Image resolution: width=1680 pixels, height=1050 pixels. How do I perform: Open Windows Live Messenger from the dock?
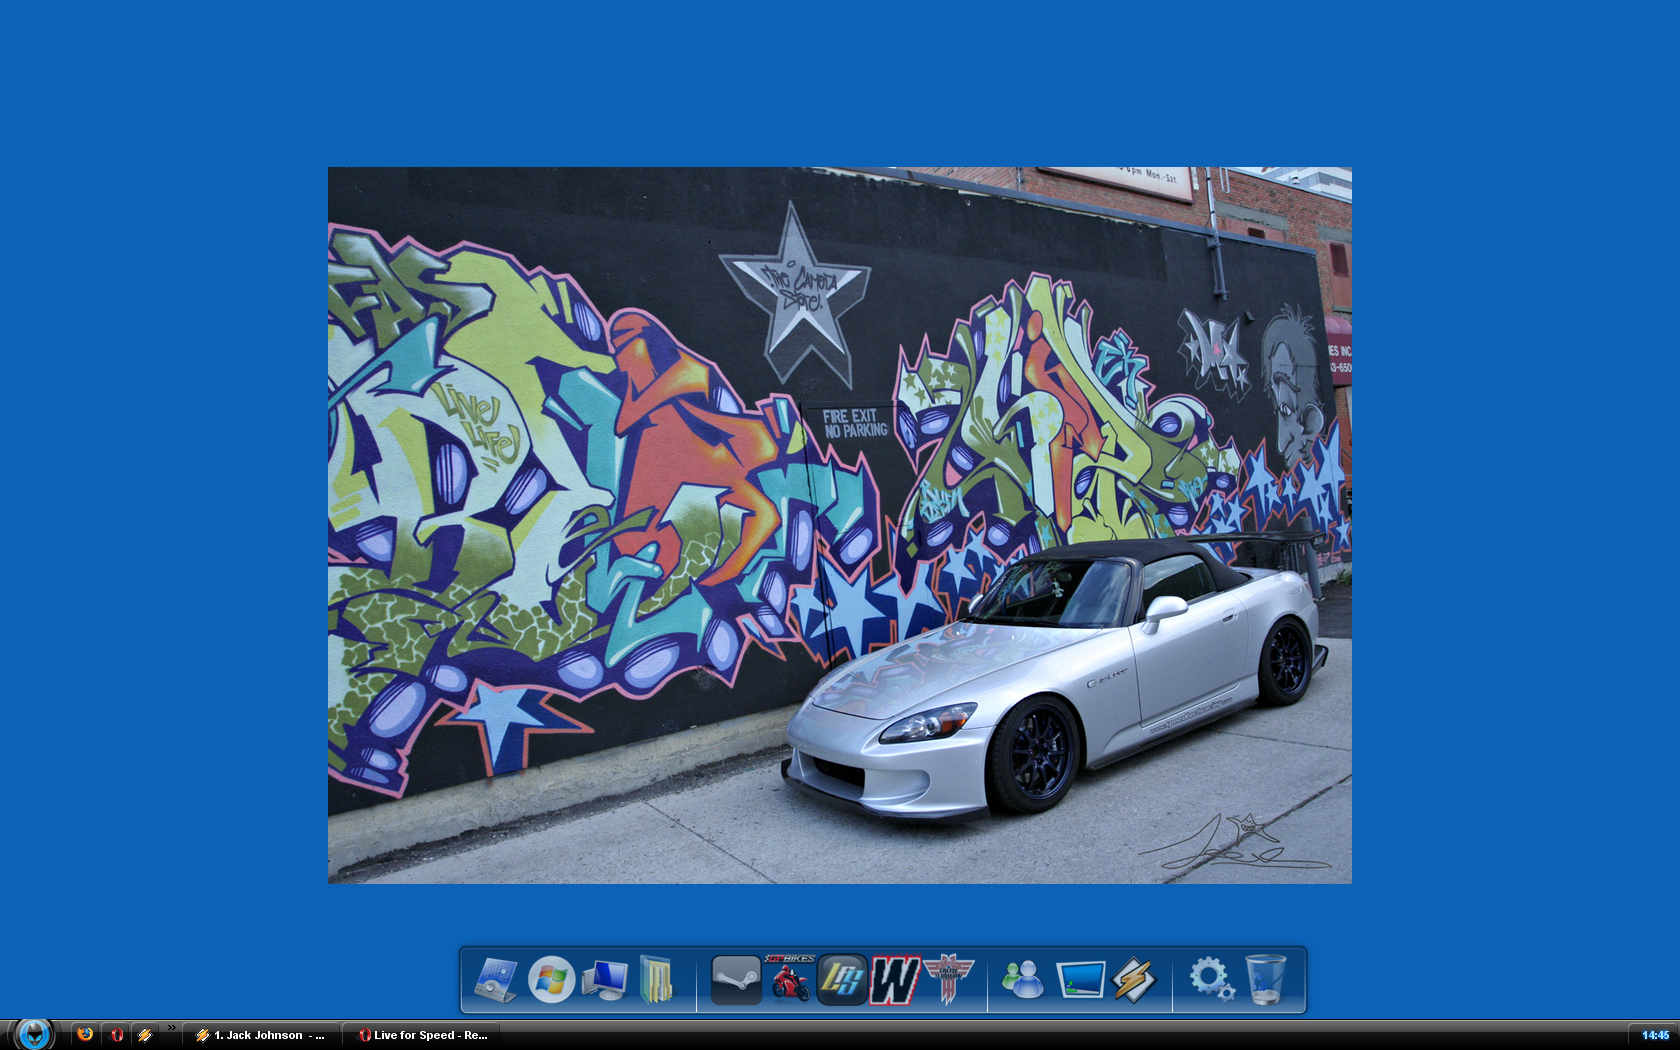tap(1023, 980)
